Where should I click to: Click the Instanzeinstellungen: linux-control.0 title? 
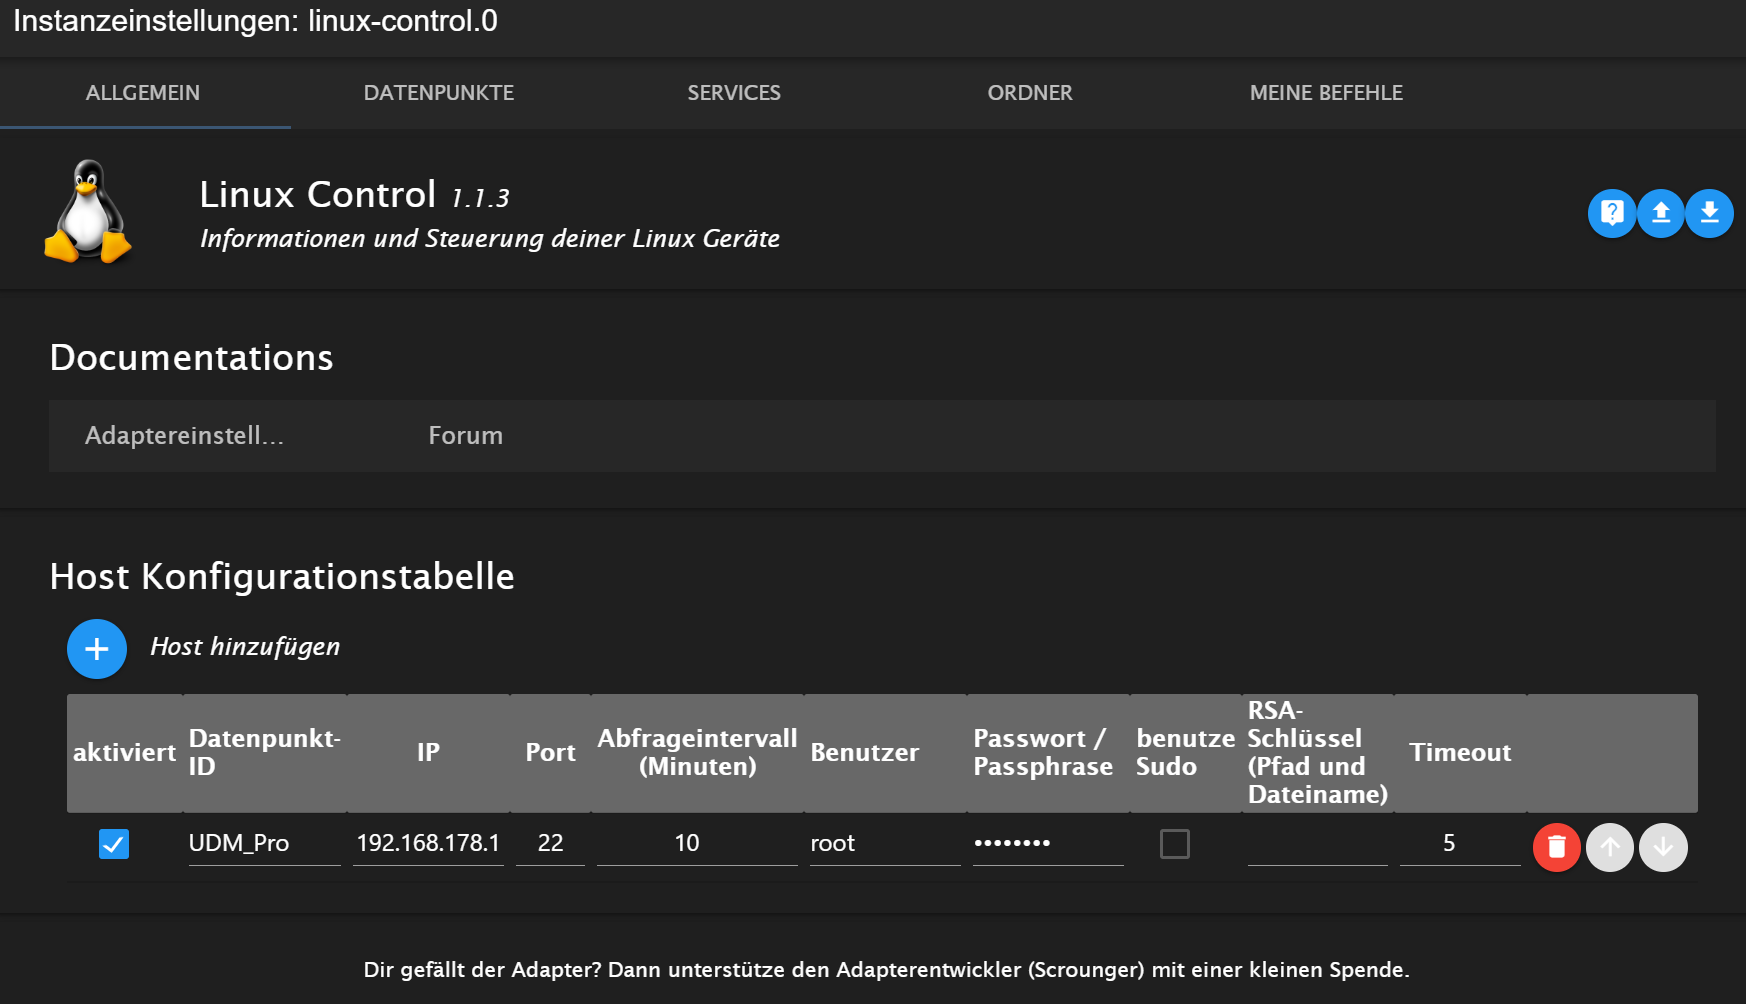point(255,21)
